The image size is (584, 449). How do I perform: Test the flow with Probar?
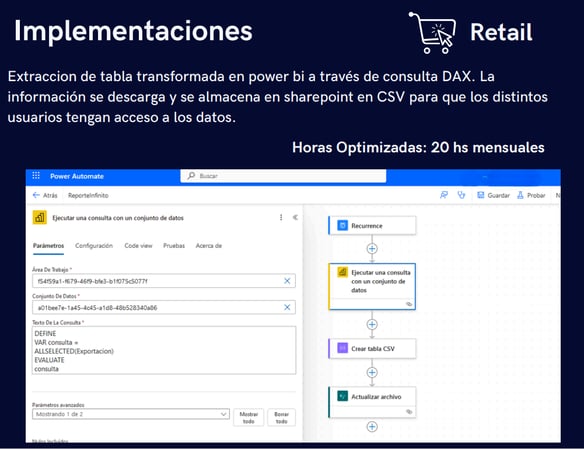click(531, 195)
